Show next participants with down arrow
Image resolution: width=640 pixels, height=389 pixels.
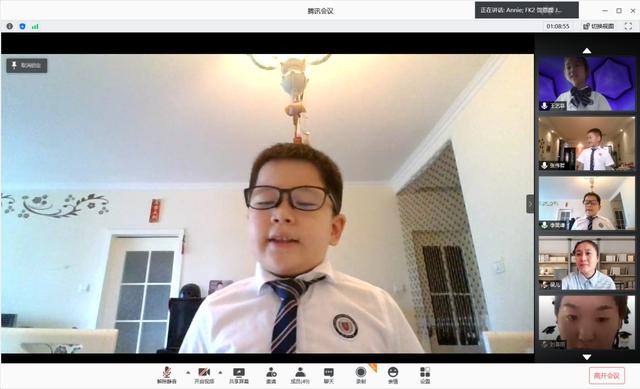pos(587,357)
